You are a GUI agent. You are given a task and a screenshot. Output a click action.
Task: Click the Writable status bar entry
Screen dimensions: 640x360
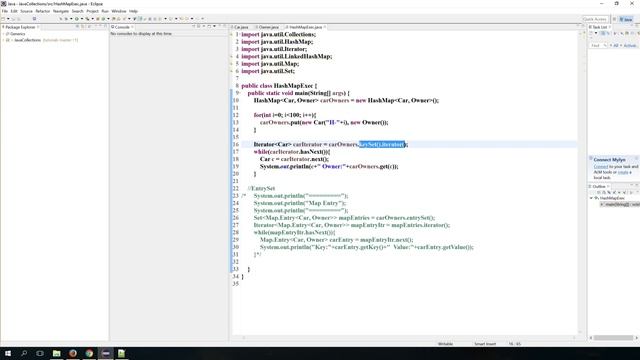point(445,344)
